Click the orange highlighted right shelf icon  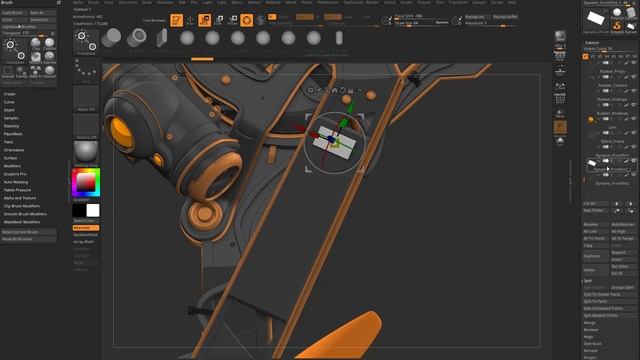[560, 127]
